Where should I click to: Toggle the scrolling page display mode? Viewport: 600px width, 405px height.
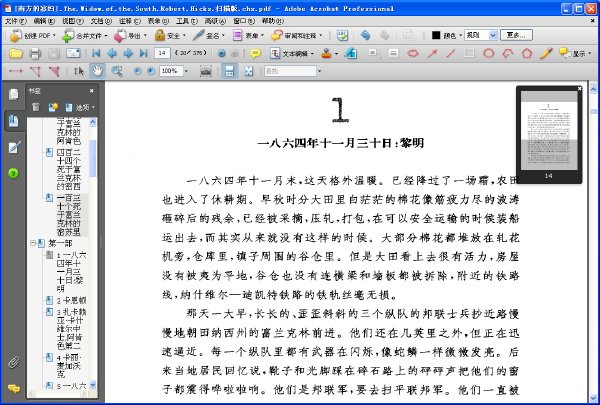pos(229,71)
